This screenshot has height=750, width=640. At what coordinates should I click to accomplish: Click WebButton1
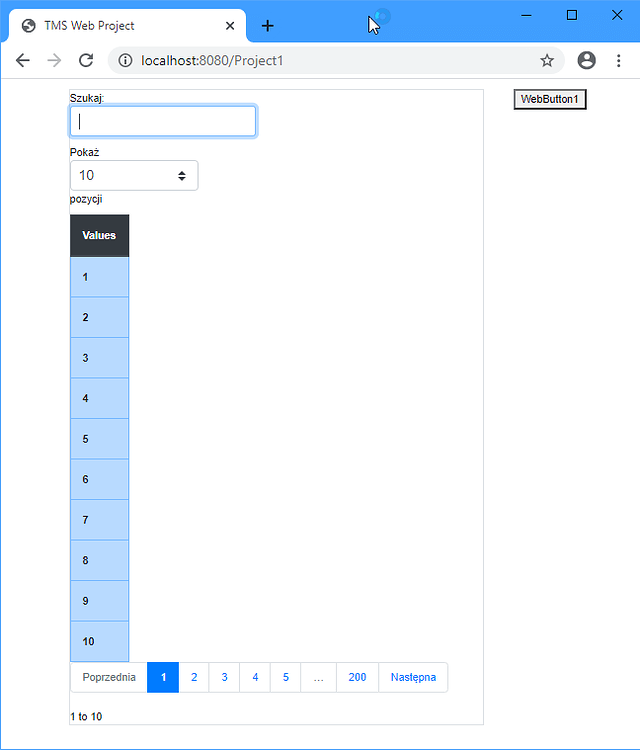click(550, 99)
